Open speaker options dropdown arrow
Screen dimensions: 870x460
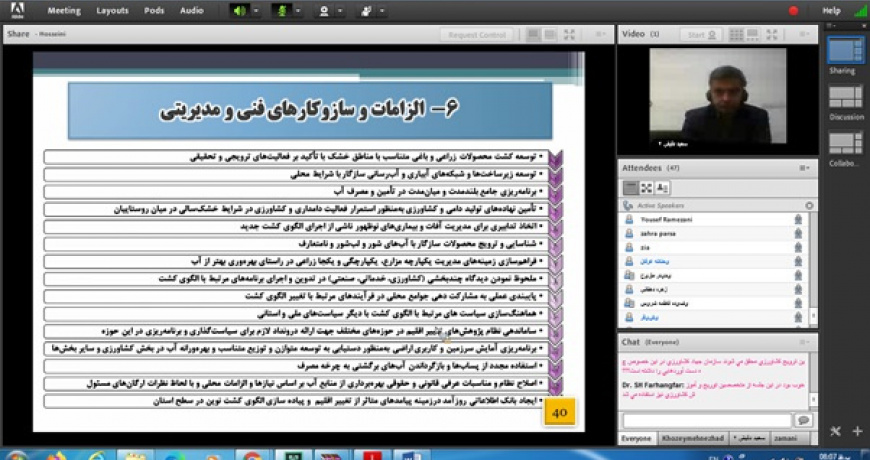[x=256, y=11]
